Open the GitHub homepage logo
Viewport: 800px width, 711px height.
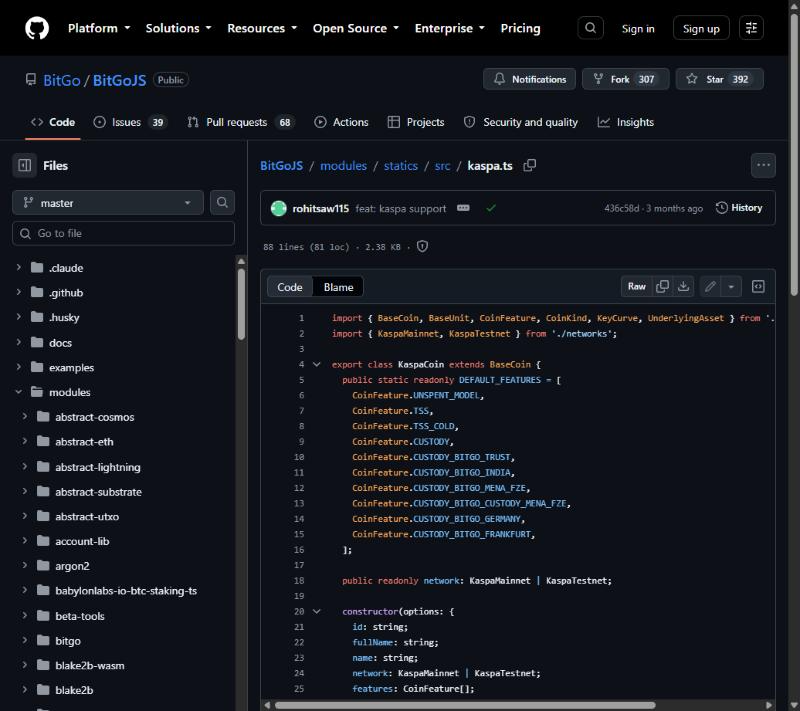37,28
